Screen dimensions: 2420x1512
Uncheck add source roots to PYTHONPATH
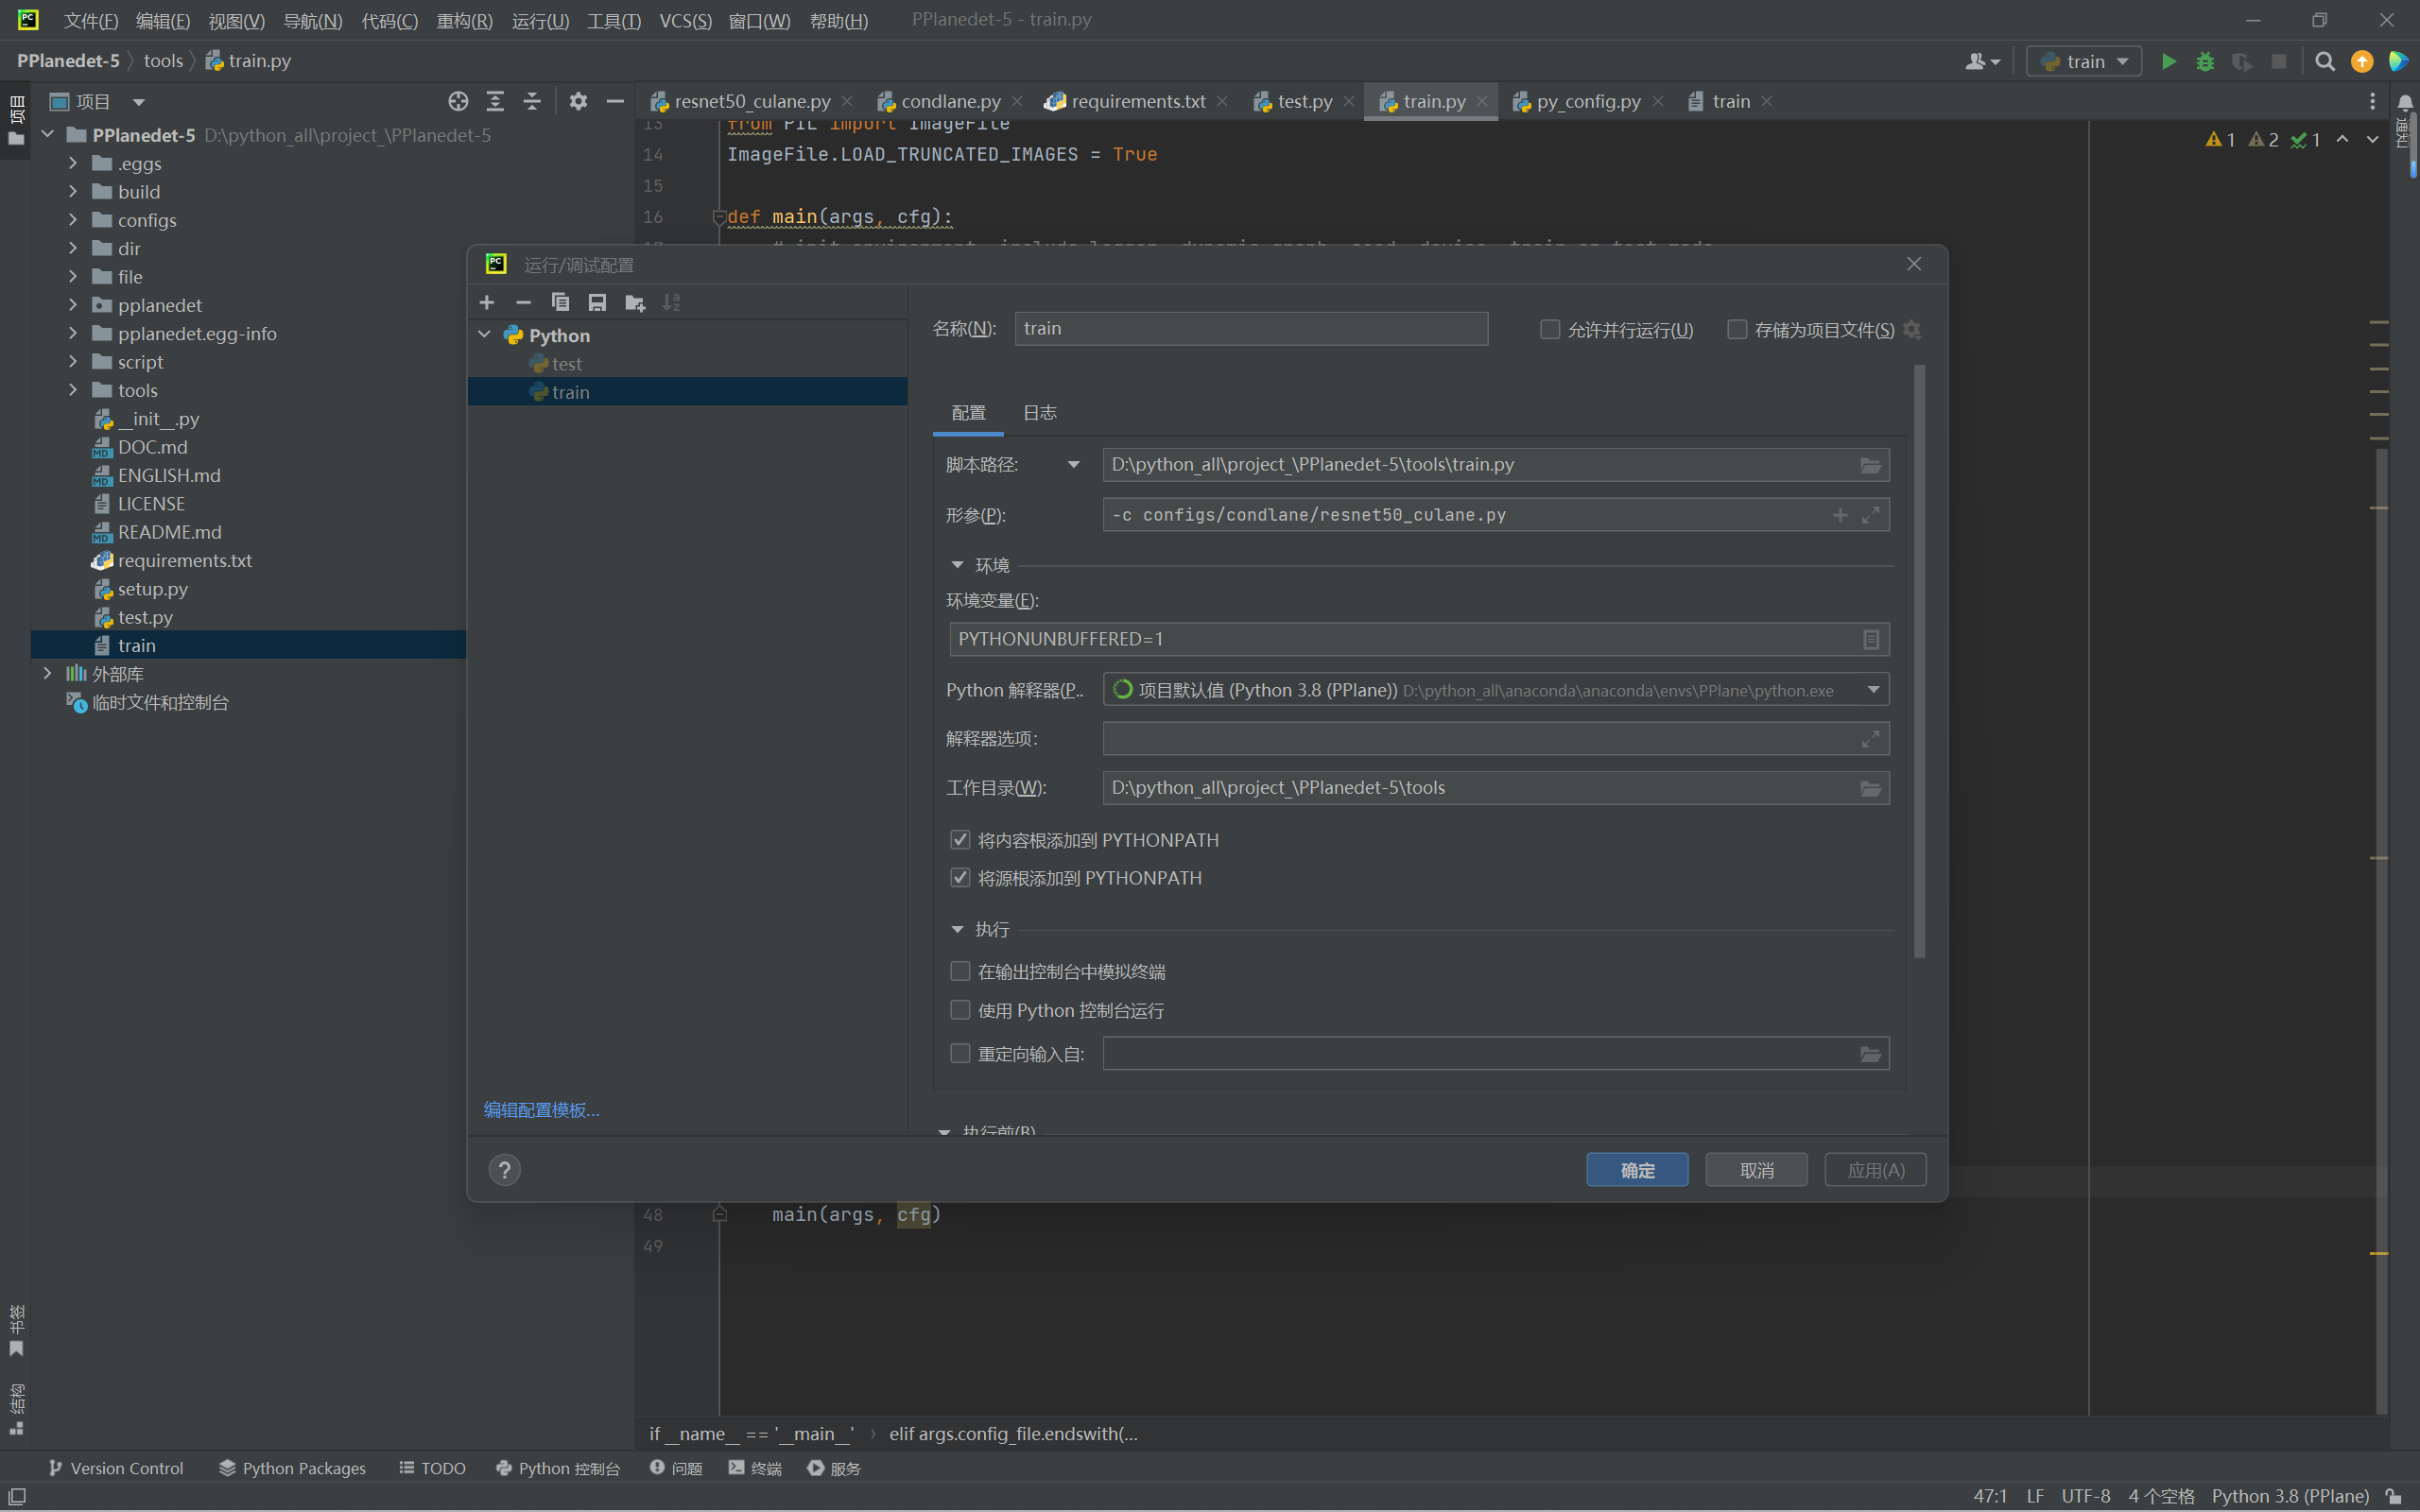960,877
